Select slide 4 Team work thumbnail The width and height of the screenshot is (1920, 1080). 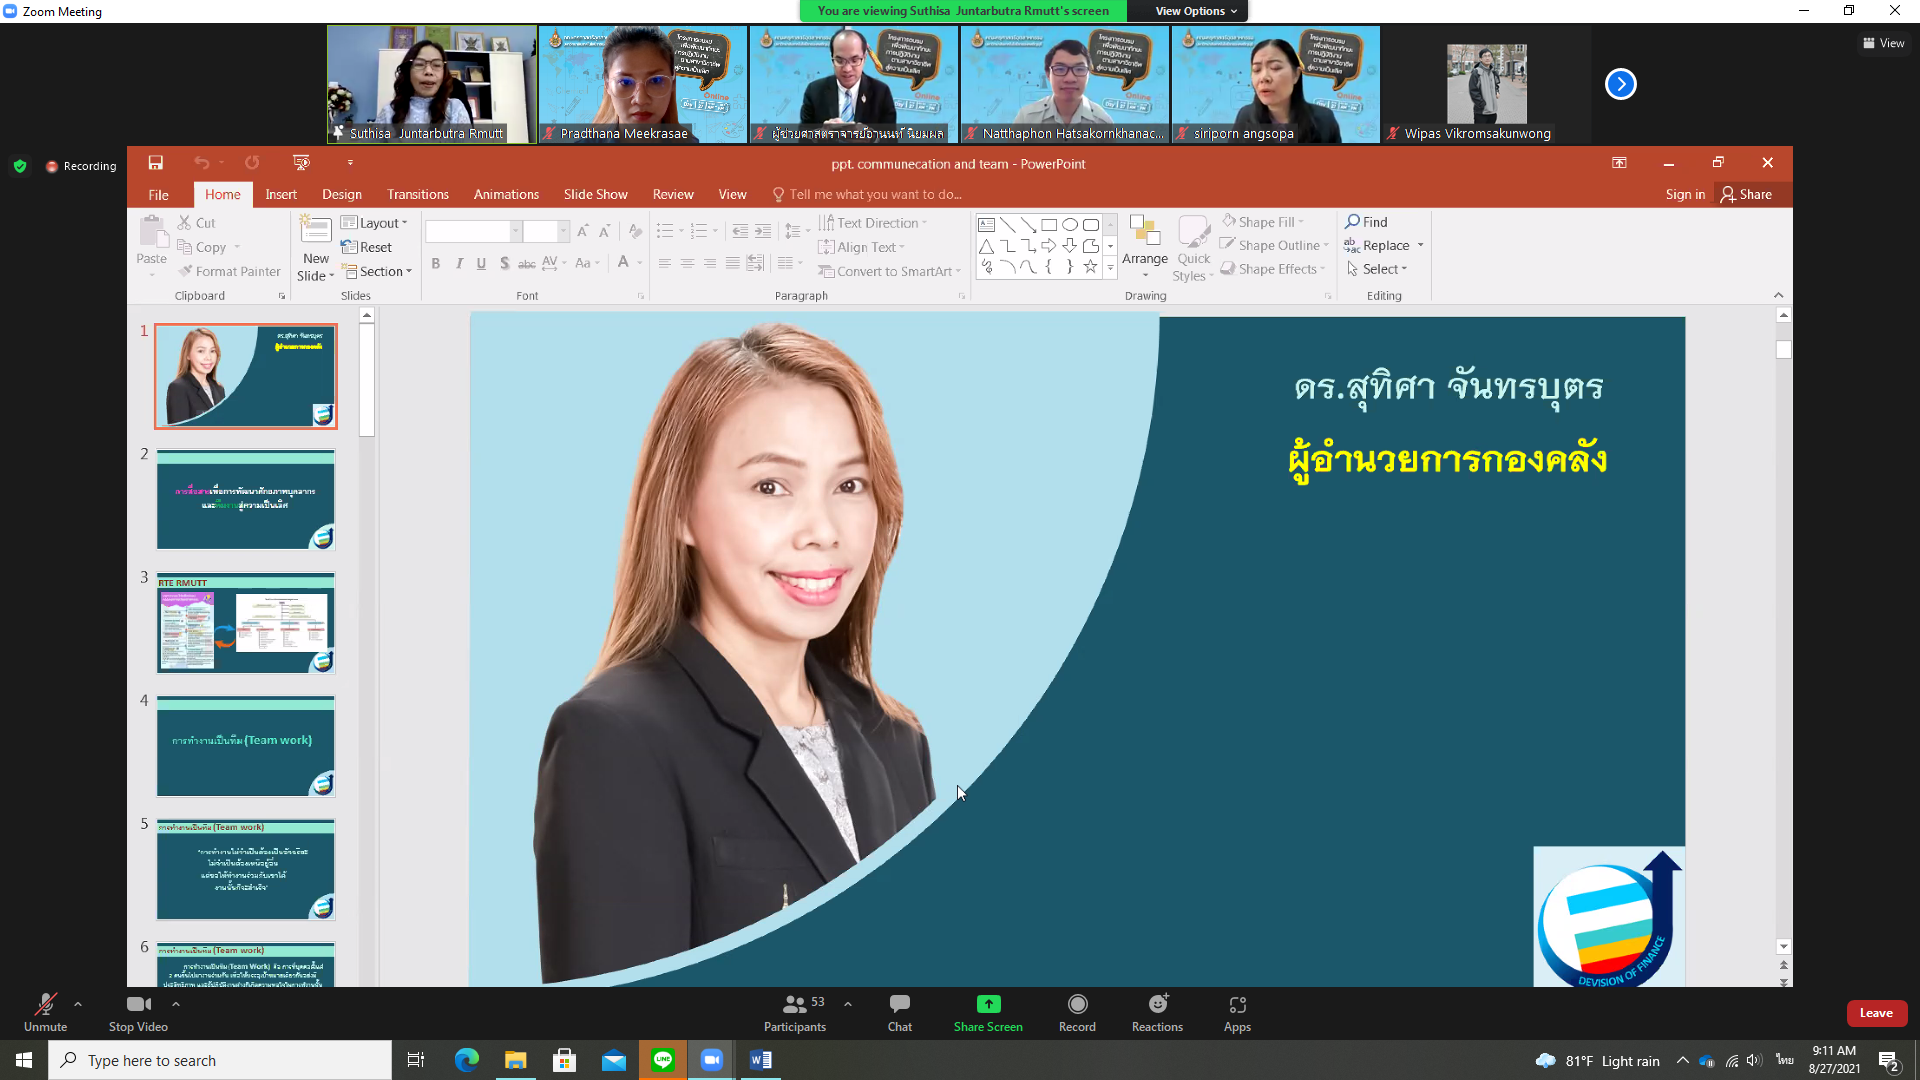(245, 746)
